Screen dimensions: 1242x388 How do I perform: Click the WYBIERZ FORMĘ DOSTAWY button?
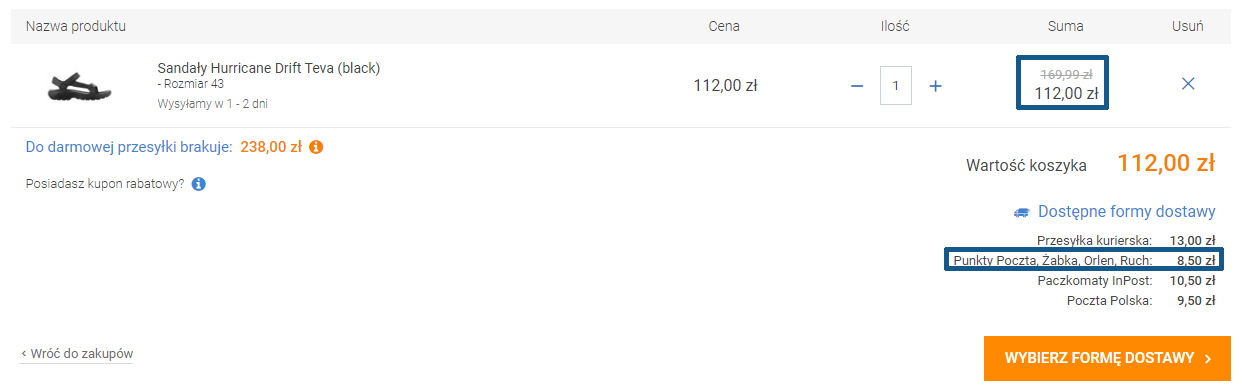[1107, 358]
